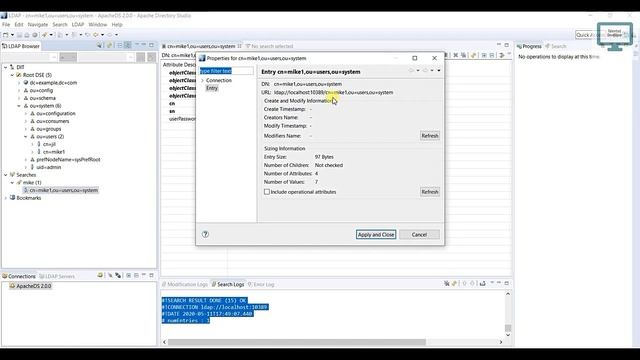Switch to the Search tab beside Progress
Viewport: 640px width, 360px height.
[556, 46]
